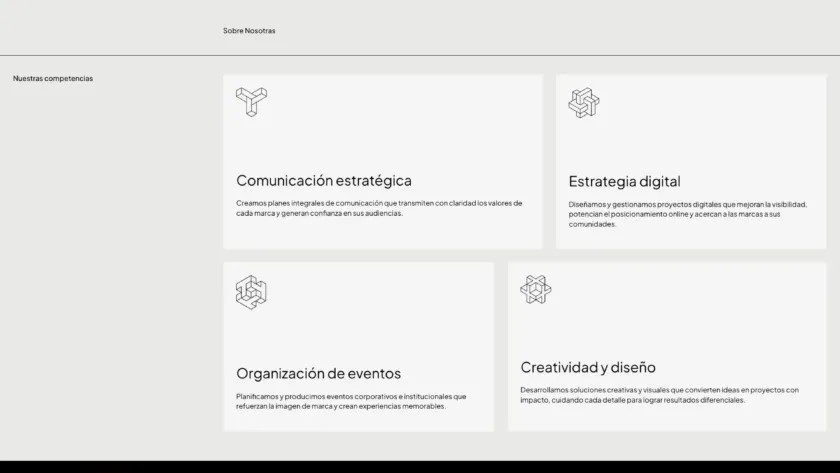The width and height of the screenshot is (840, 473).
Task: Select the Creatividad y diseño heading
Action: point(588,367)
